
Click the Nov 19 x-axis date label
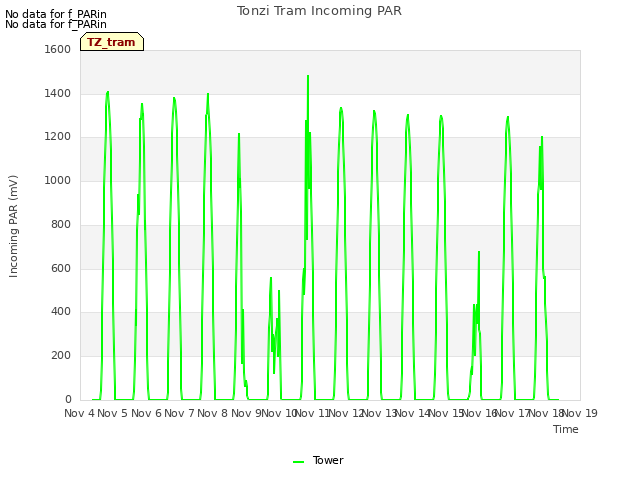tap(580, 413)
